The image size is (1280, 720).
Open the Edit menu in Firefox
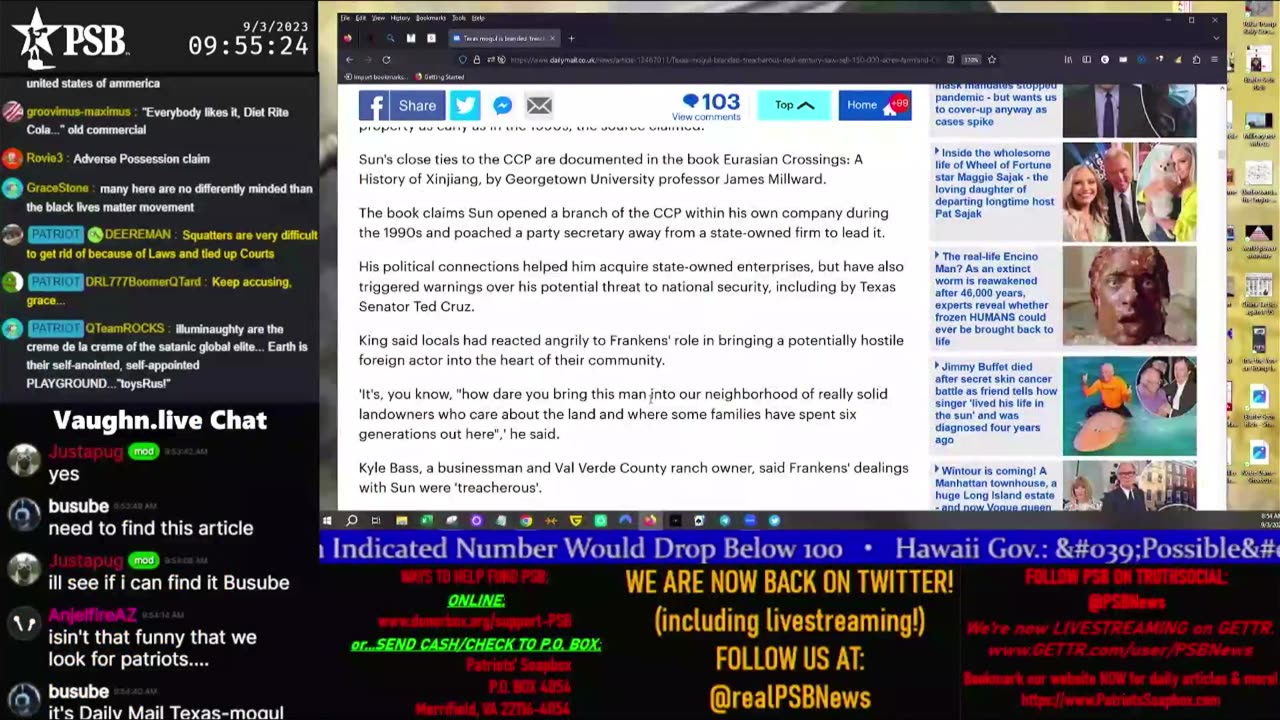coord(361,18)
